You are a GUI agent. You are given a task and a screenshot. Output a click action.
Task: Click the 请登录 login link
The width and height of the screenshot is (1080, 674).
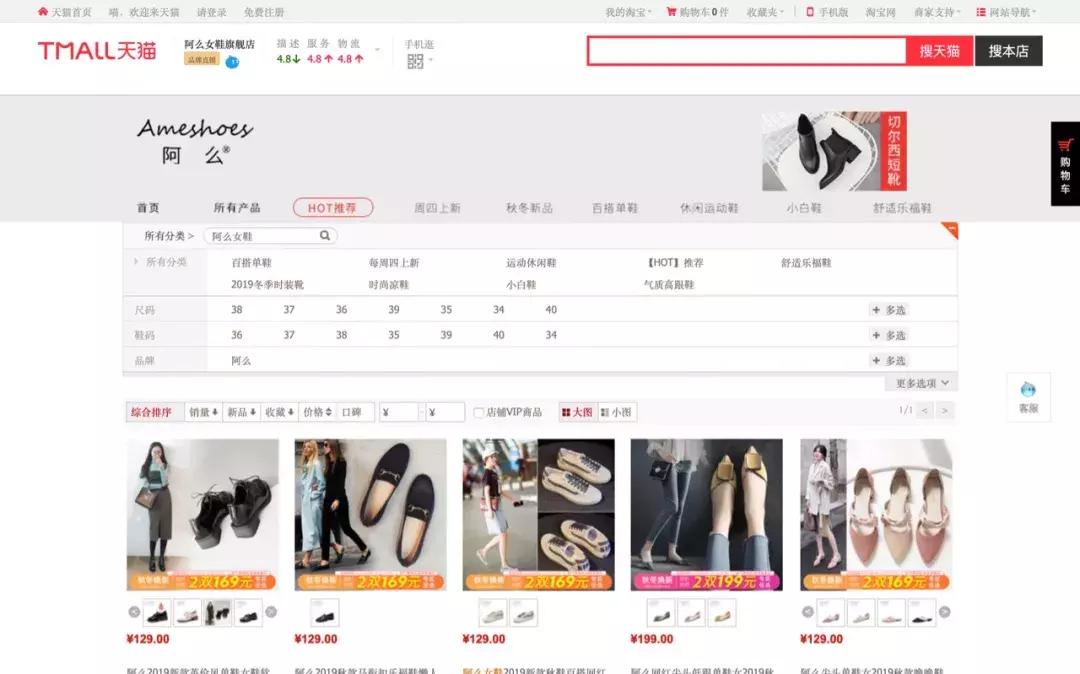pos(211,12)
